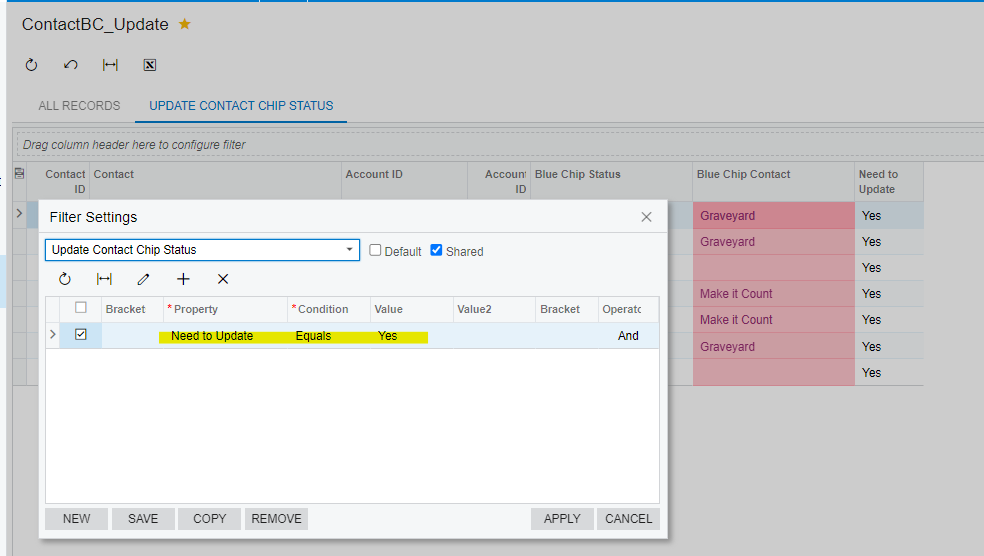
Task: Click the grid settings icon beside Contact ID header
Action: pos(19,174)
